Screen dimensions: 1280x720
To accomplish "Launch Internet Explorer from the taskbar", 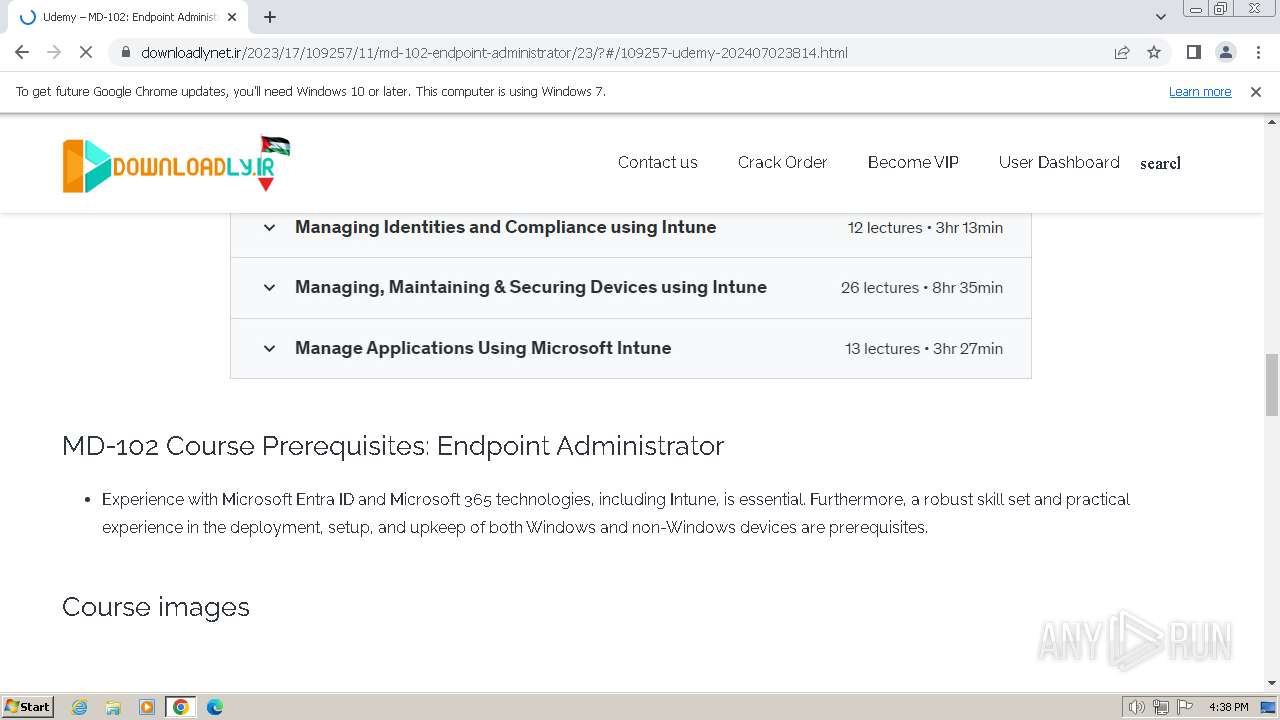I will 79,707.
